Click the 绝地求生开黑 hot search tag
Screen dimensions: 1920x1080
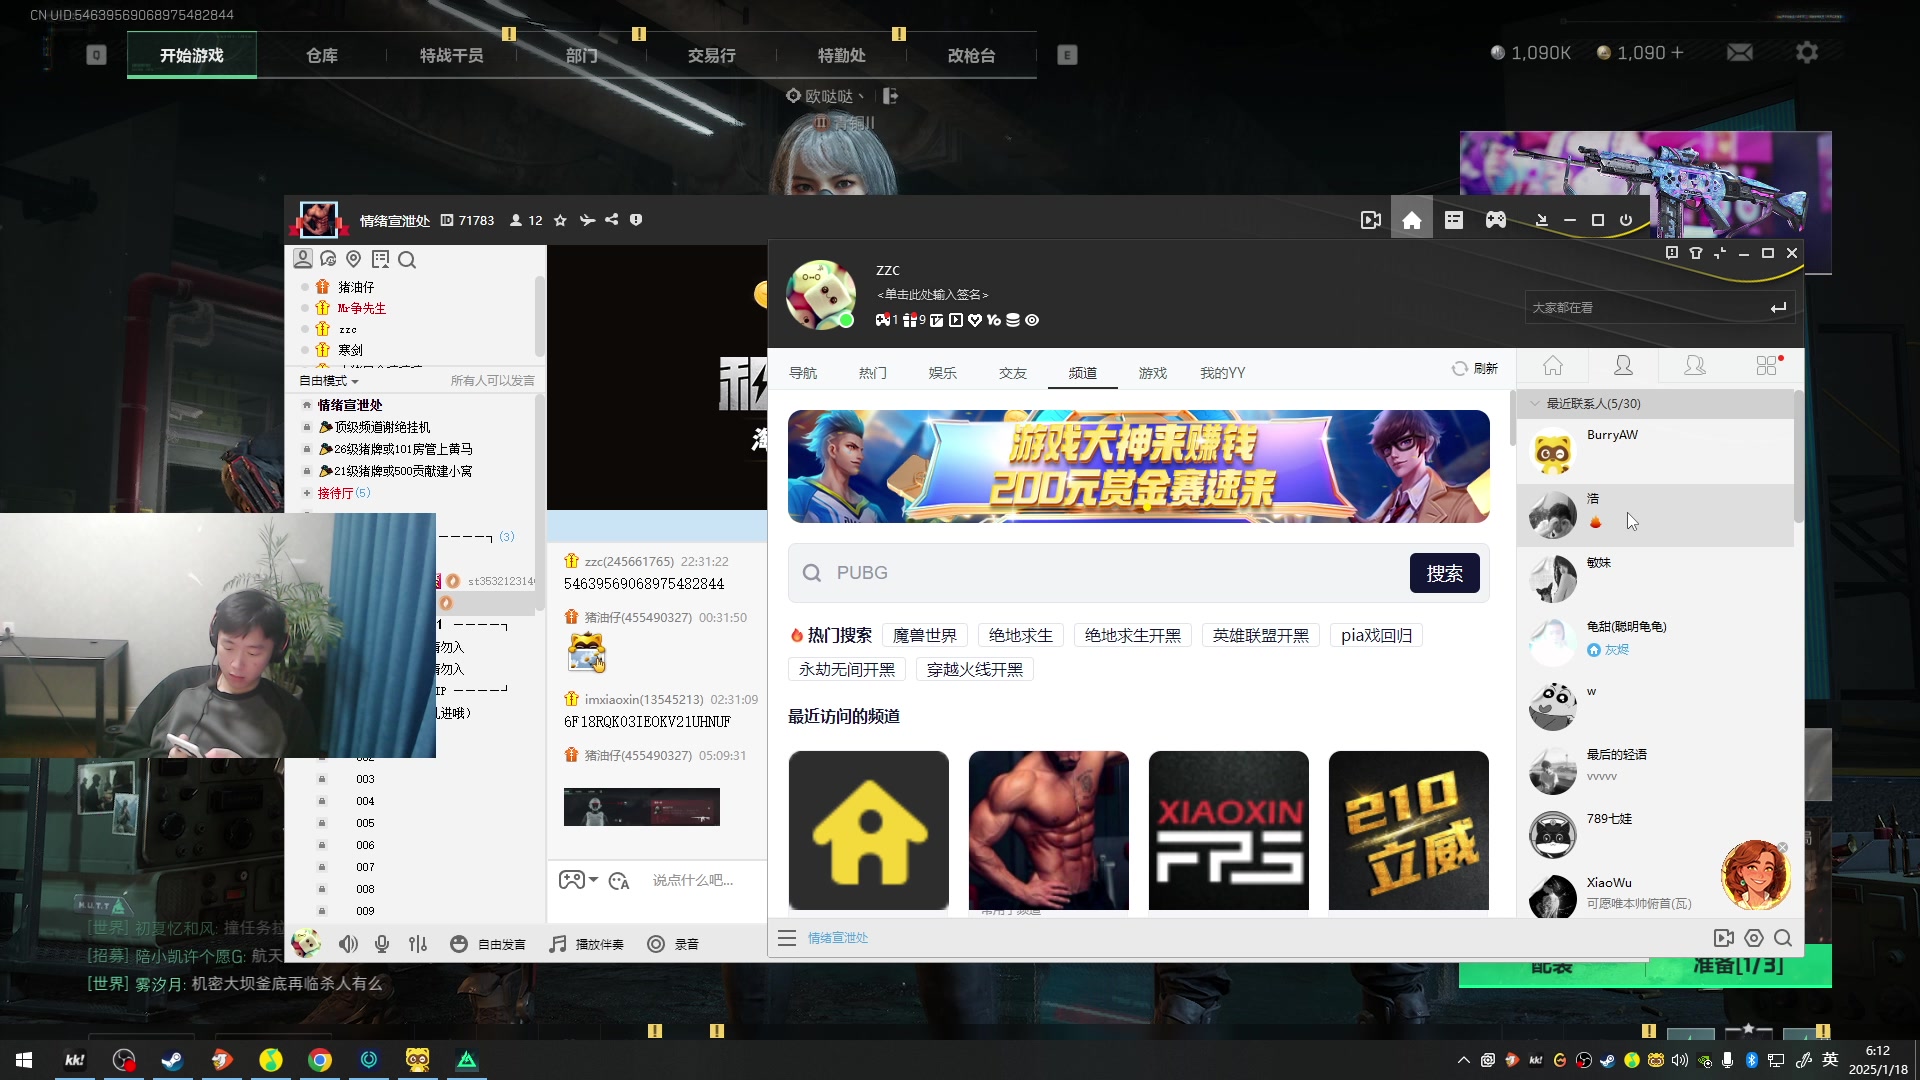(1132, 636)
